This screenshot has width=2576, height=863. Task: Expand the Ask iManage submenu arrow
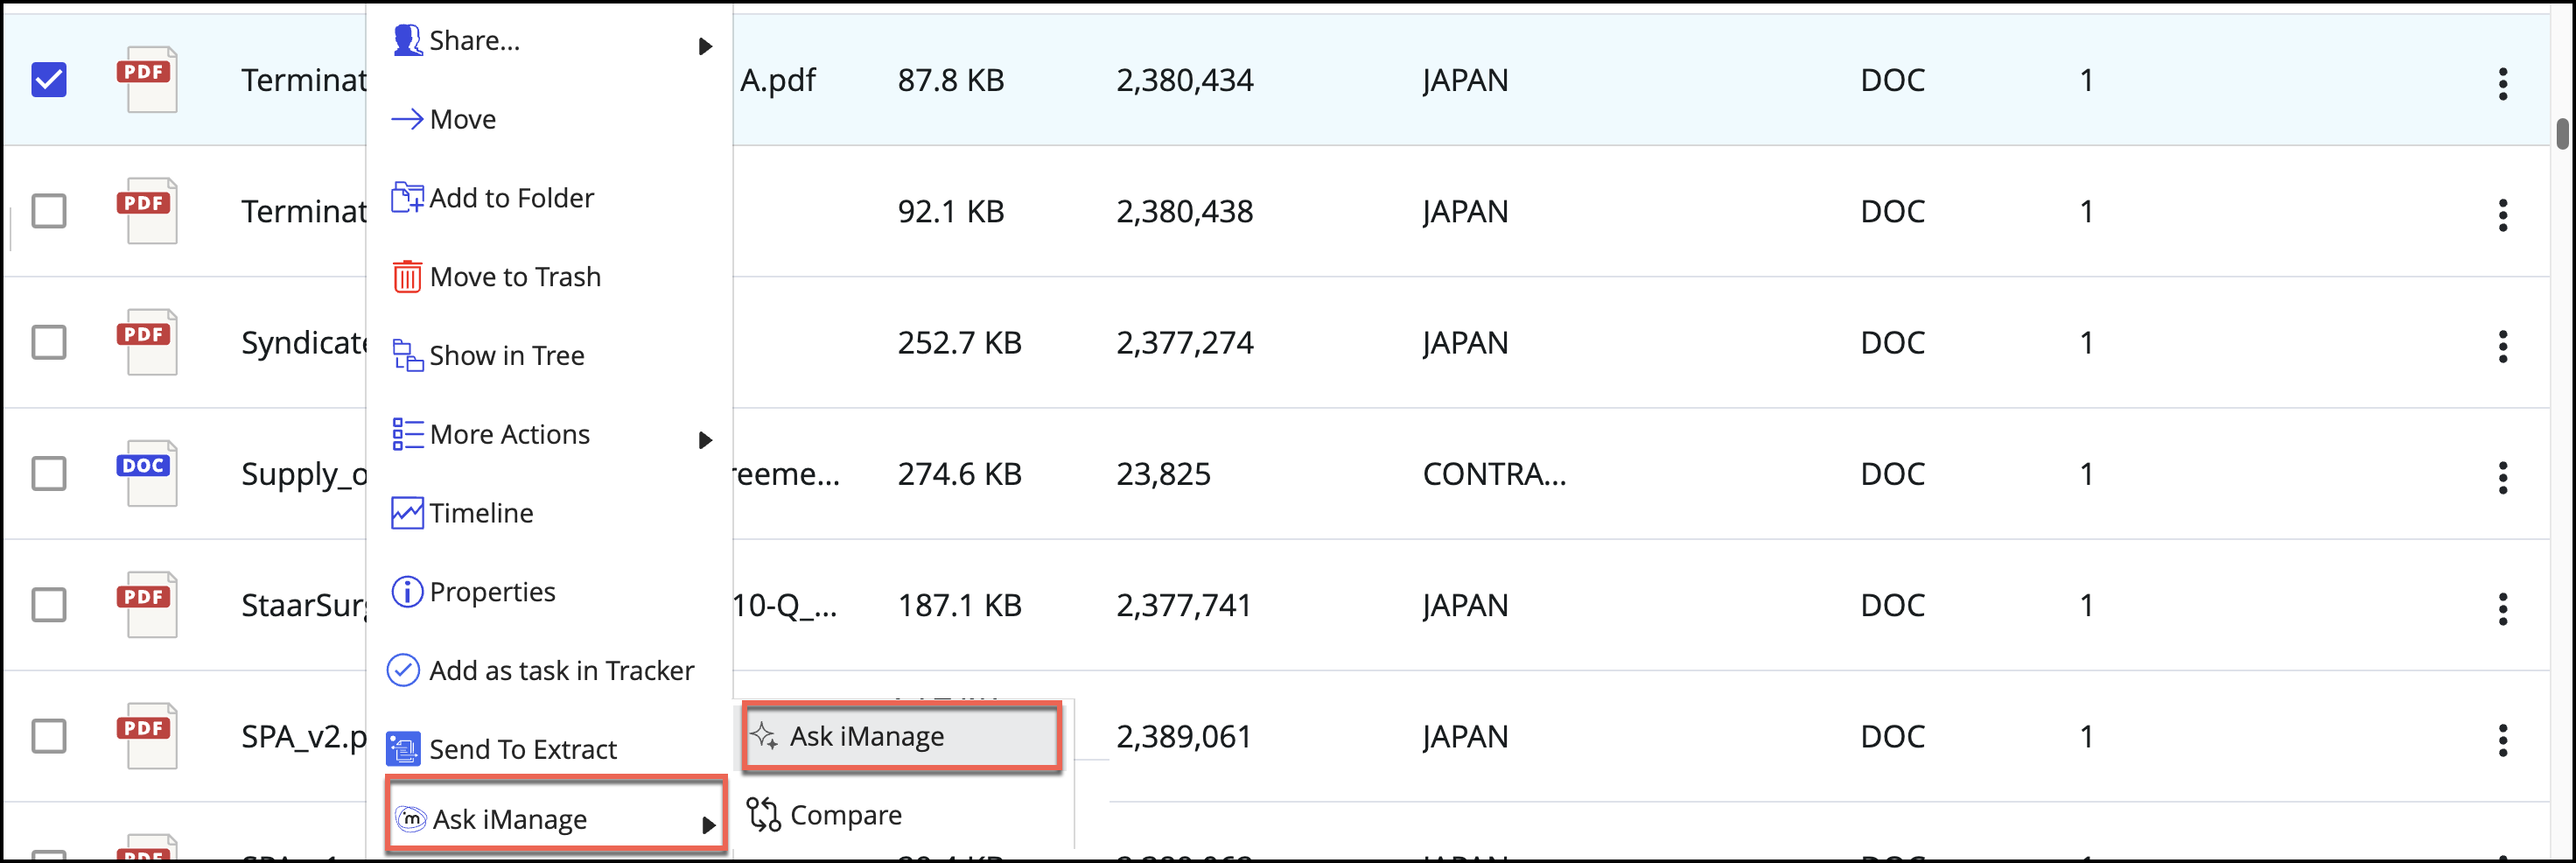(x=708, y=825)
